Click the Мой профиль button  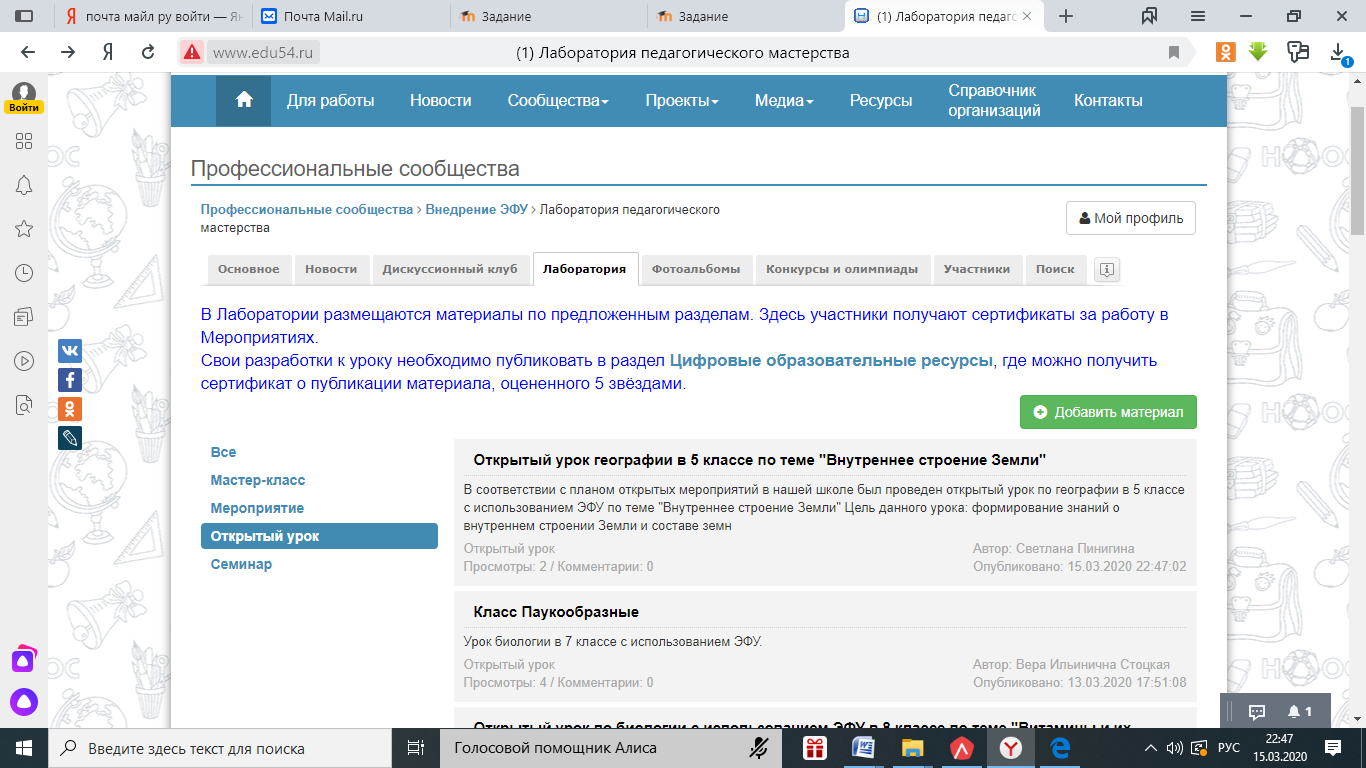click(x=1131, y=218)
